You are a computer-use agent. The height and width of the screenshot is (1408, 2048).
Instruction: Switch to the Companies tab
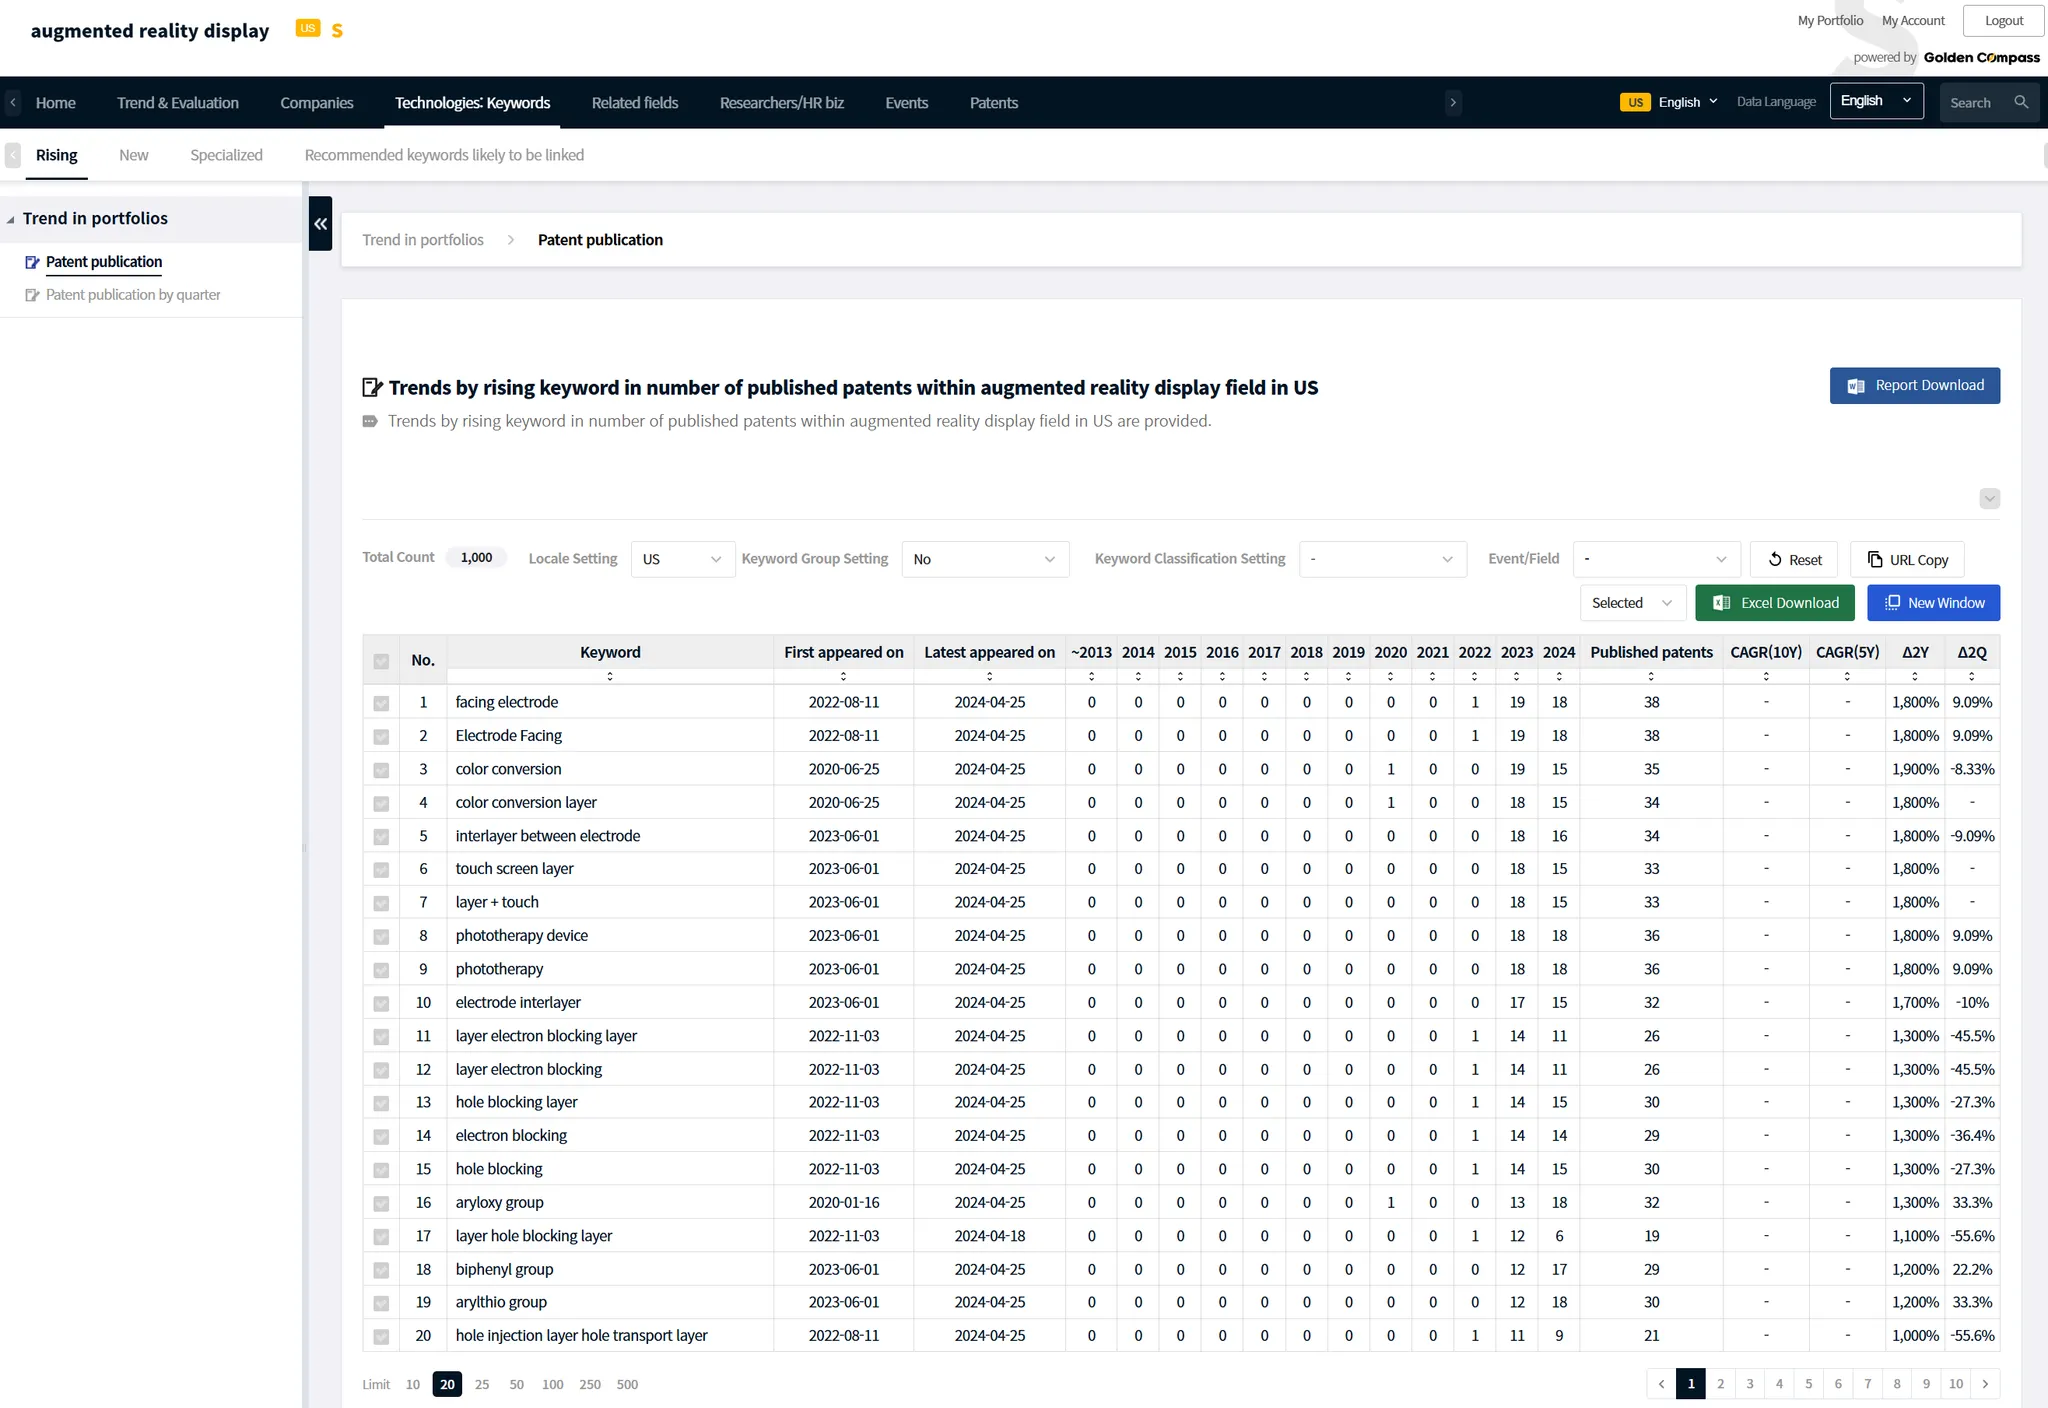tap(316, 103)
